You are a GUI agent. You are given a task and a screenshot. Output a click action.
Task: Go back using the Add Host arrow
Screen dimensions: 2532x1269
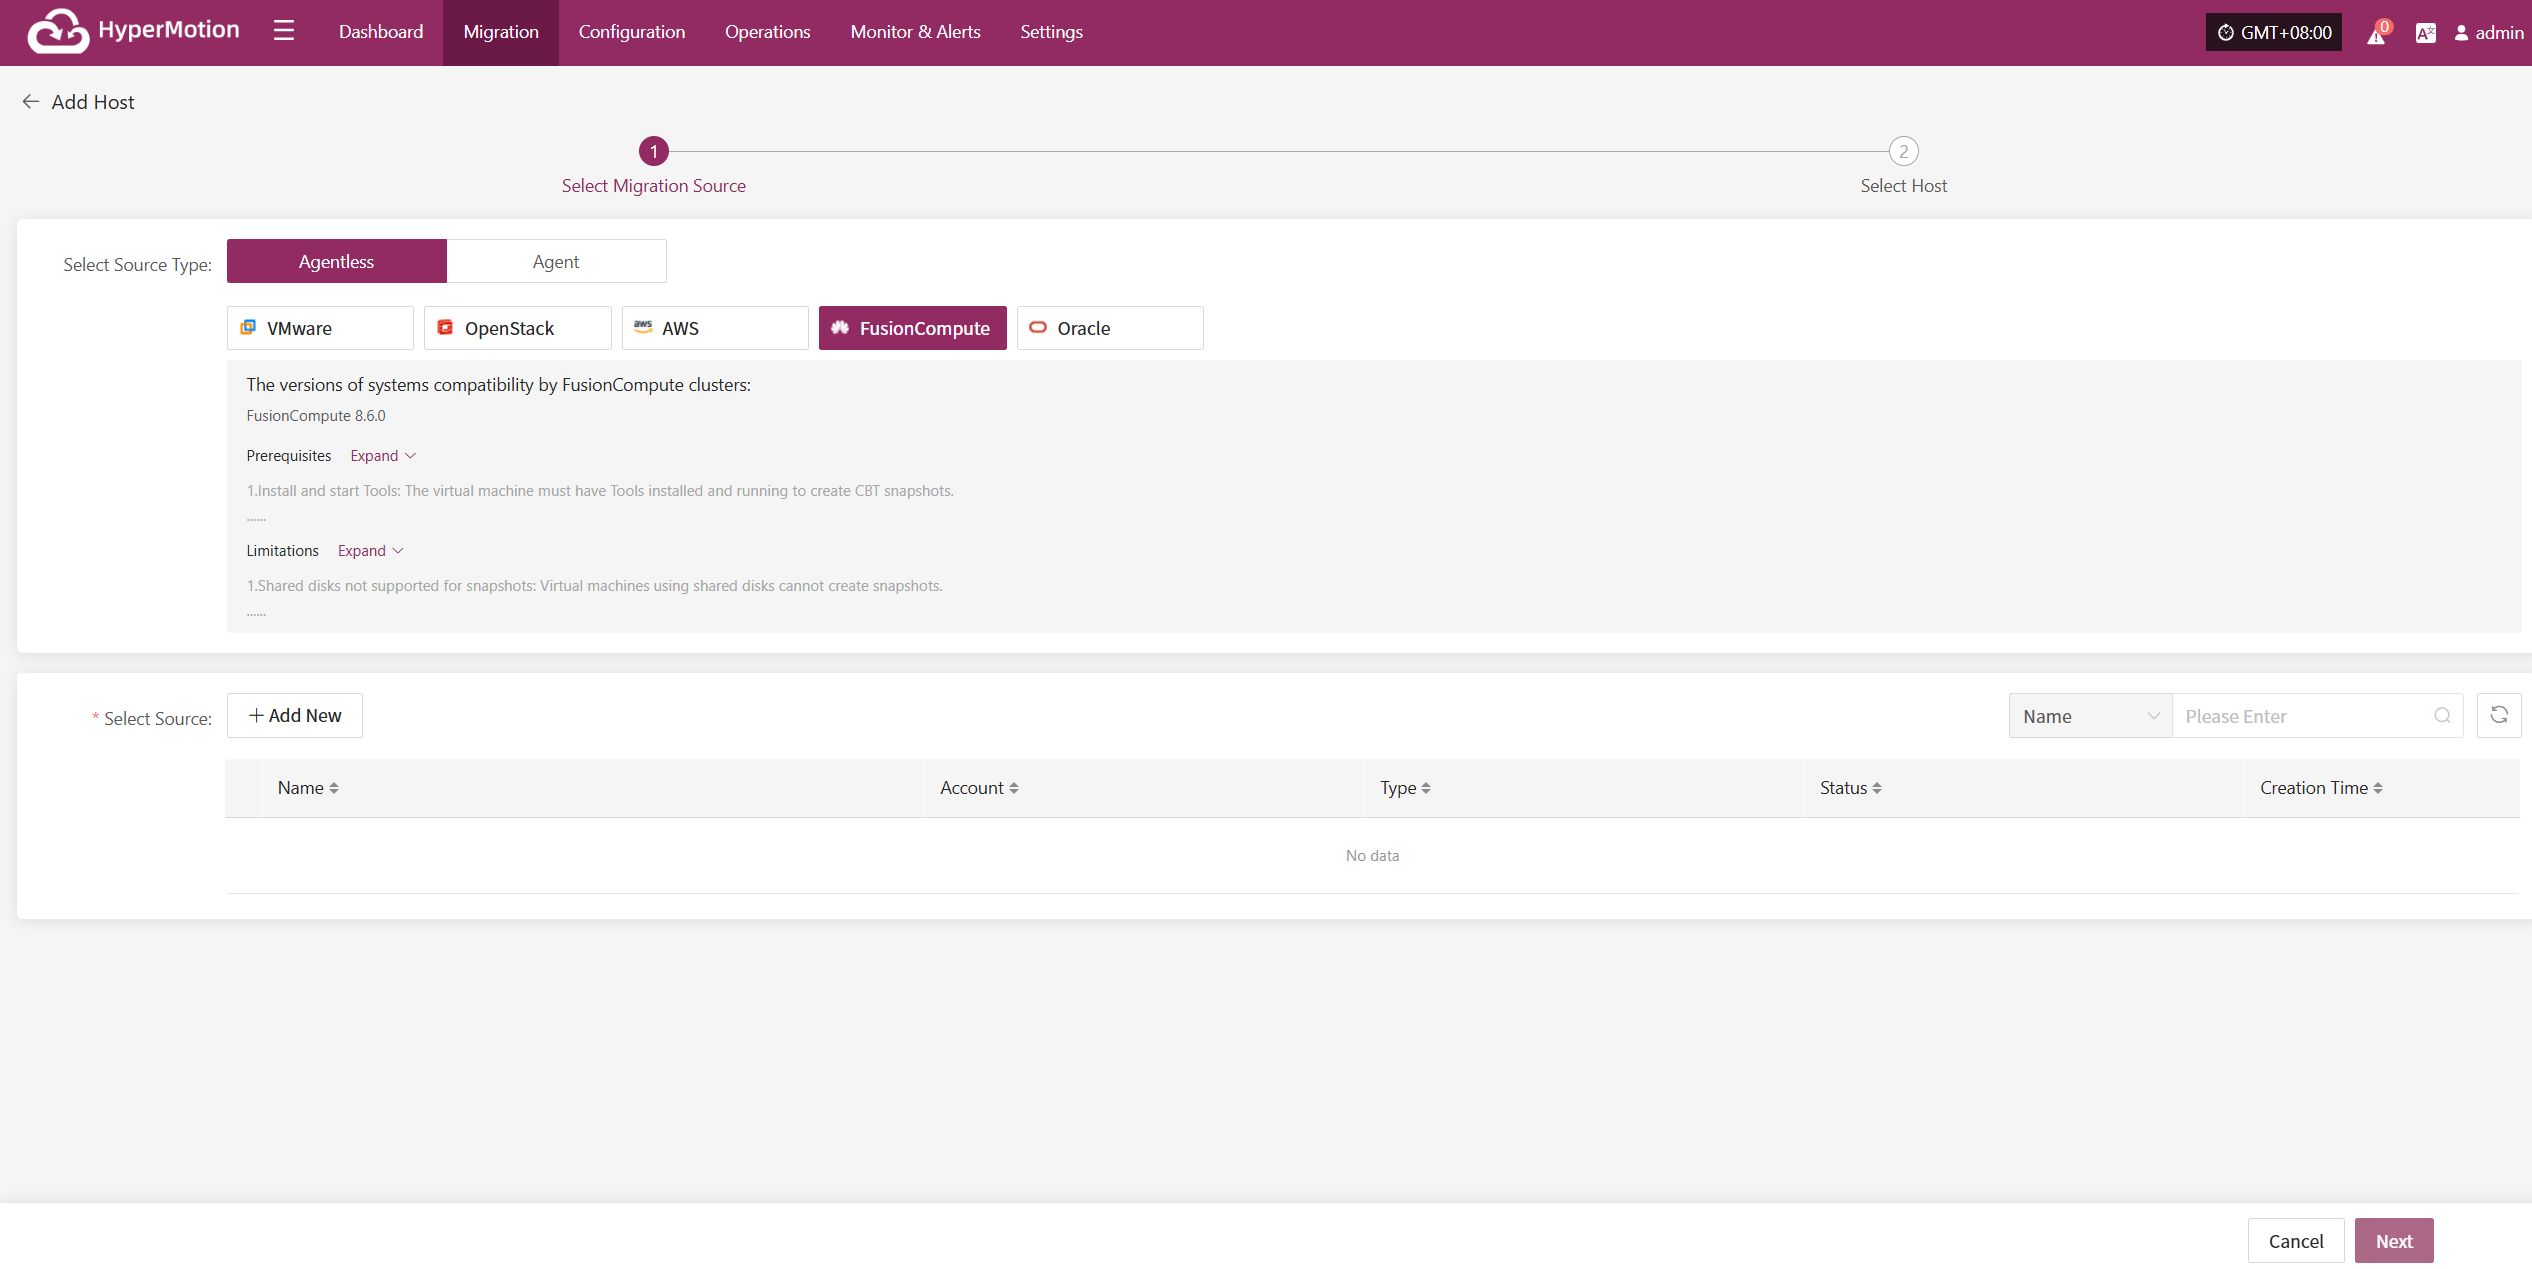pos(31,102)
